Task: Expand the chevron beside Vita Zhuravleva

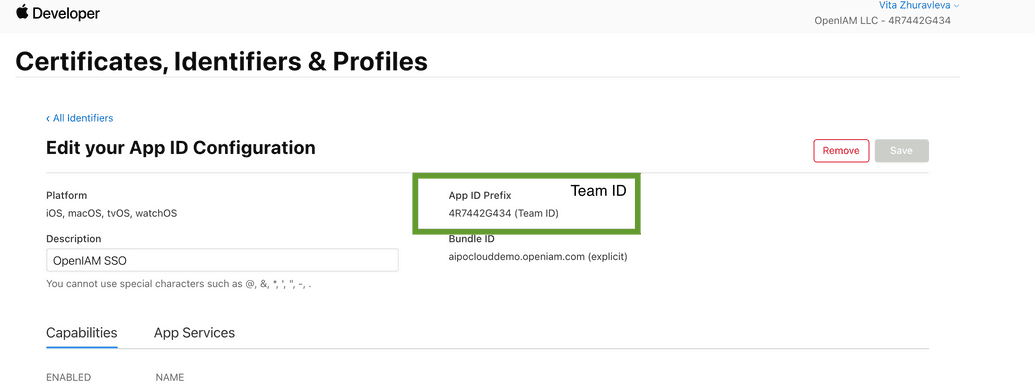Action: pos(956,5)
